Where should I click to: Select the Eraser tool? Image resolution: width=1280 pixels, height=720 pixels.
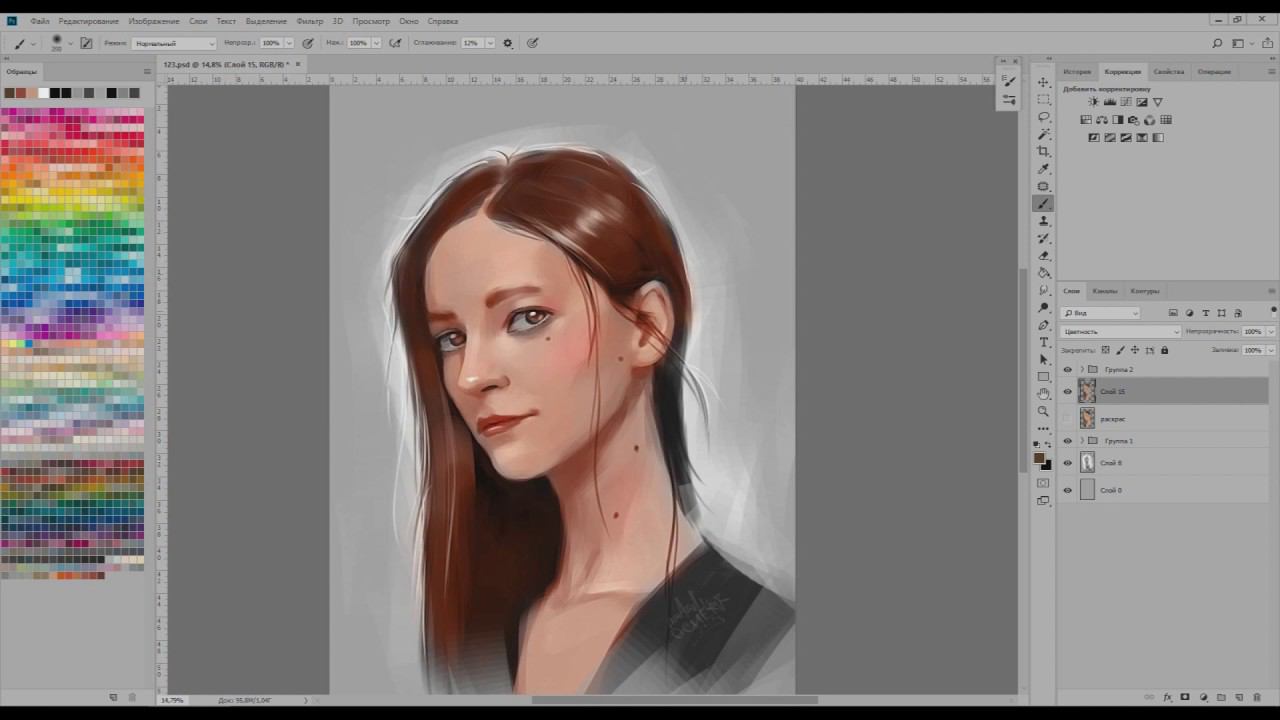pos(1043,256)
